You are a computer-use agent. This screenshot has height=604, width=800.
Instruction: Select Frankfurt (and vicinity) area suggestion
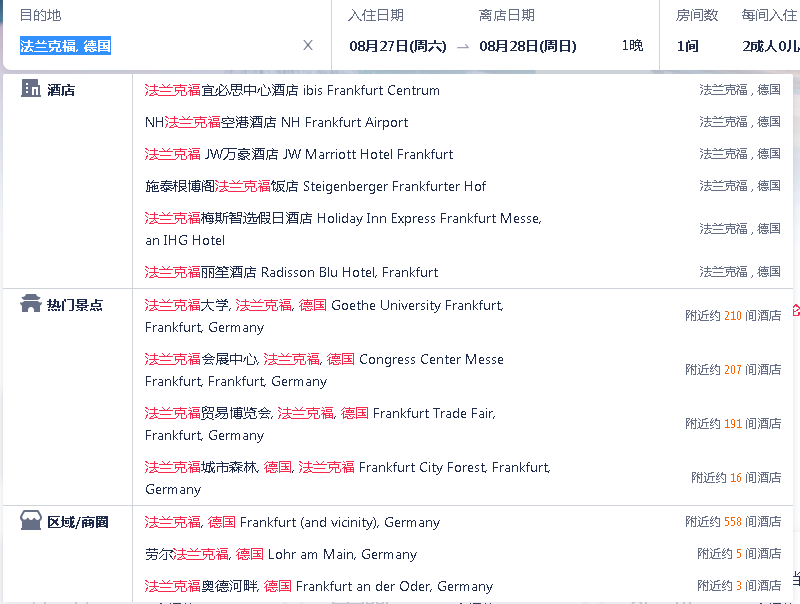[463, 522]
